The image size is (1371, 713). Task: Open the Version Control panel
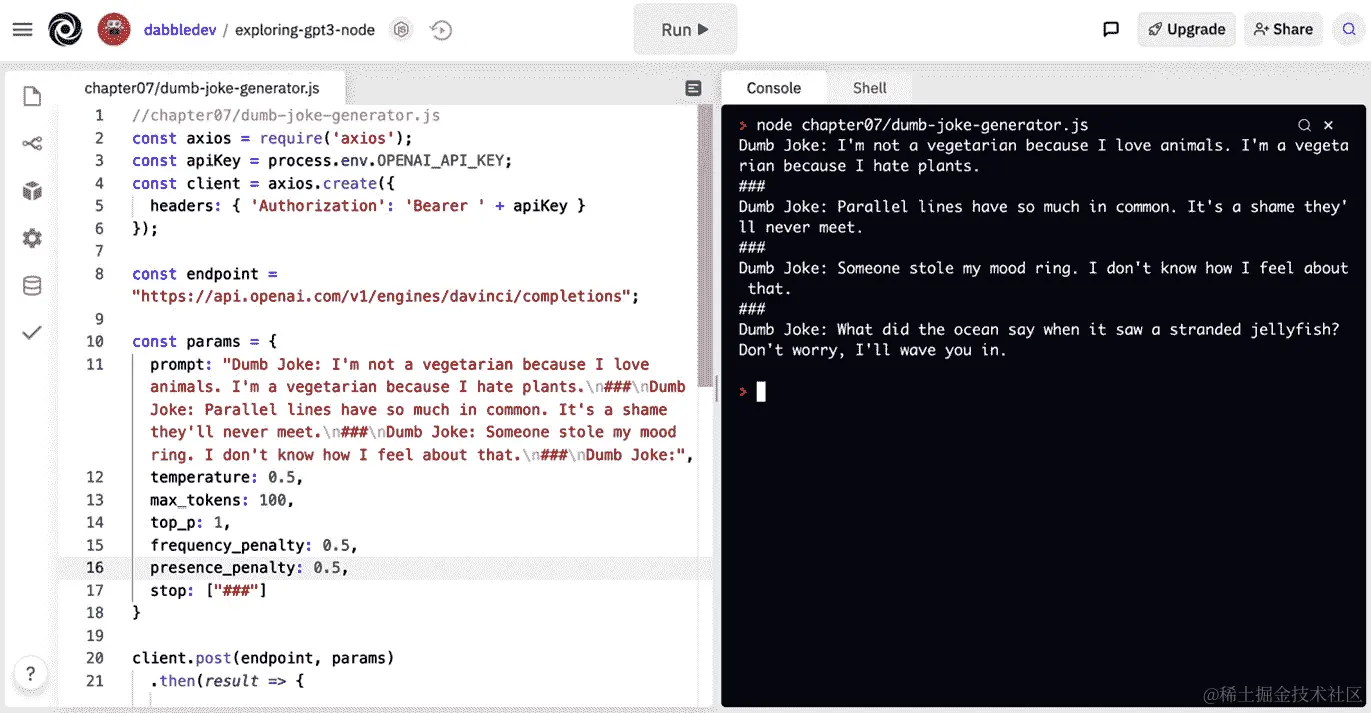tap(31, 143)
